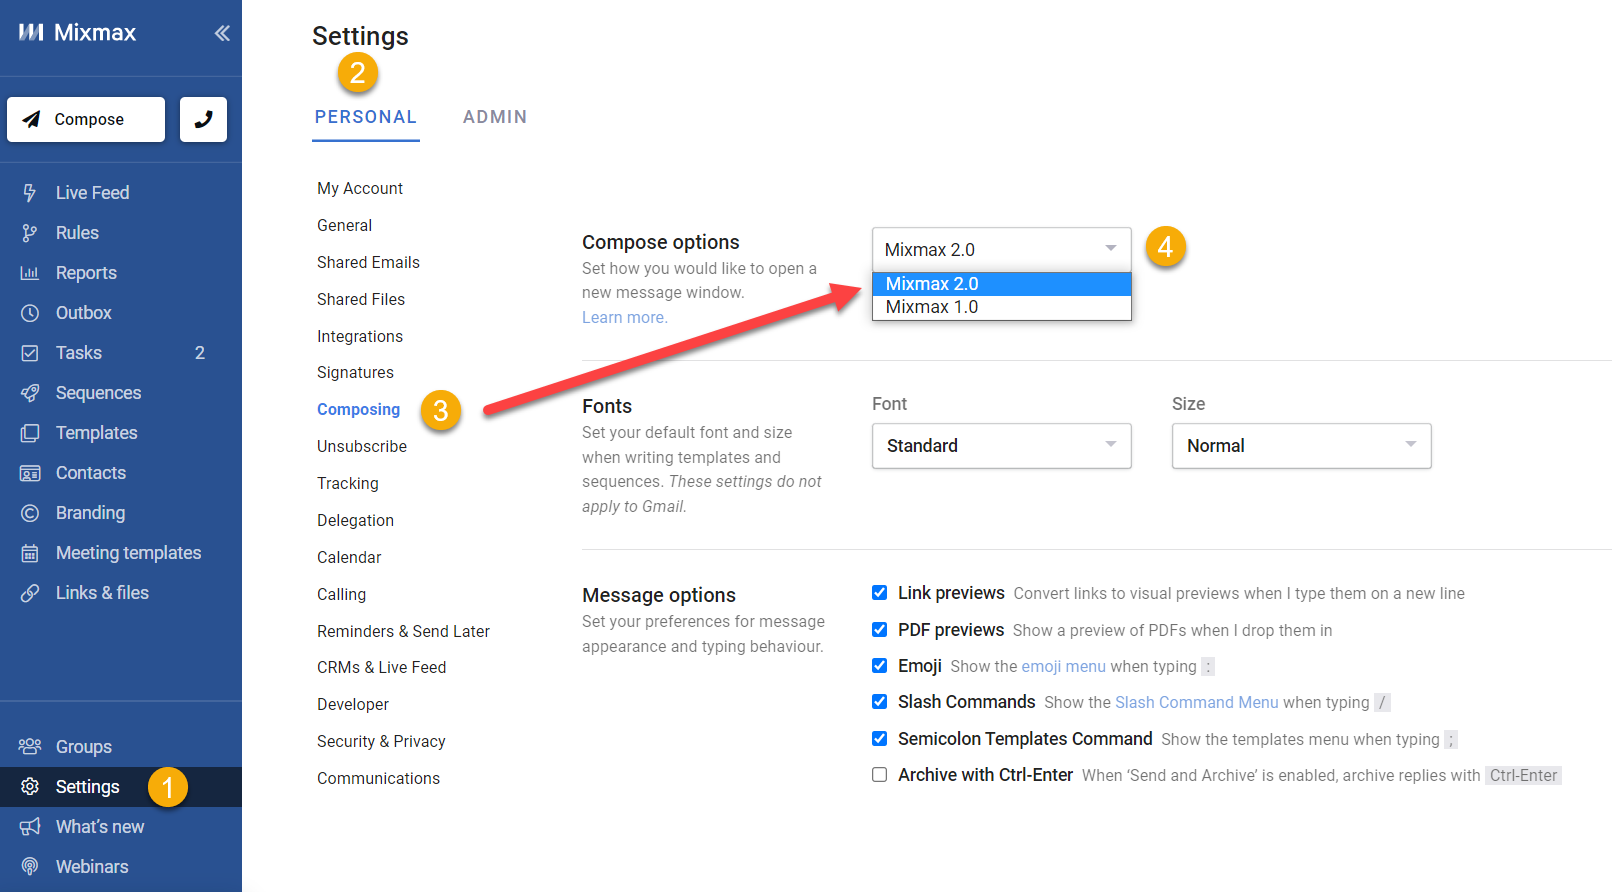The width and height of the screenshot is (1612, 892).
Task: Uncheck Semicolon Templates Command
Action: [880, 739]
